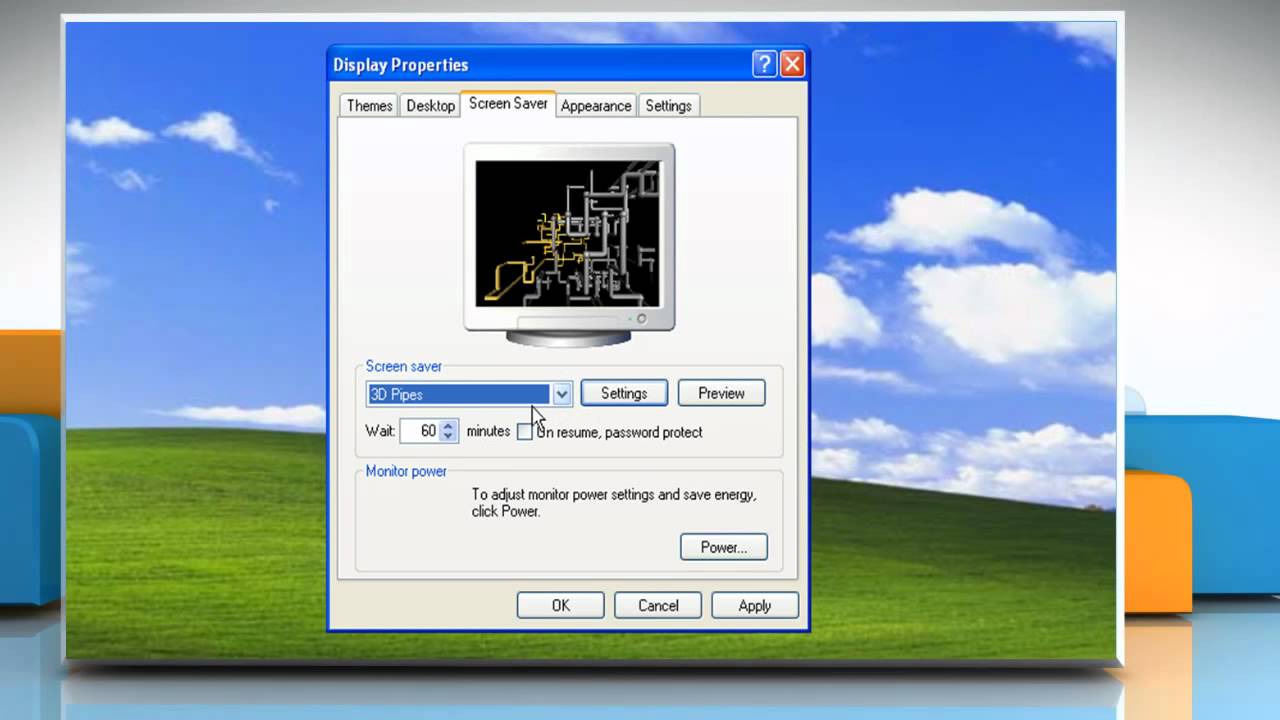Click the Help question mark title bar icon
The image size is (1280, 720).
point(764,65)
